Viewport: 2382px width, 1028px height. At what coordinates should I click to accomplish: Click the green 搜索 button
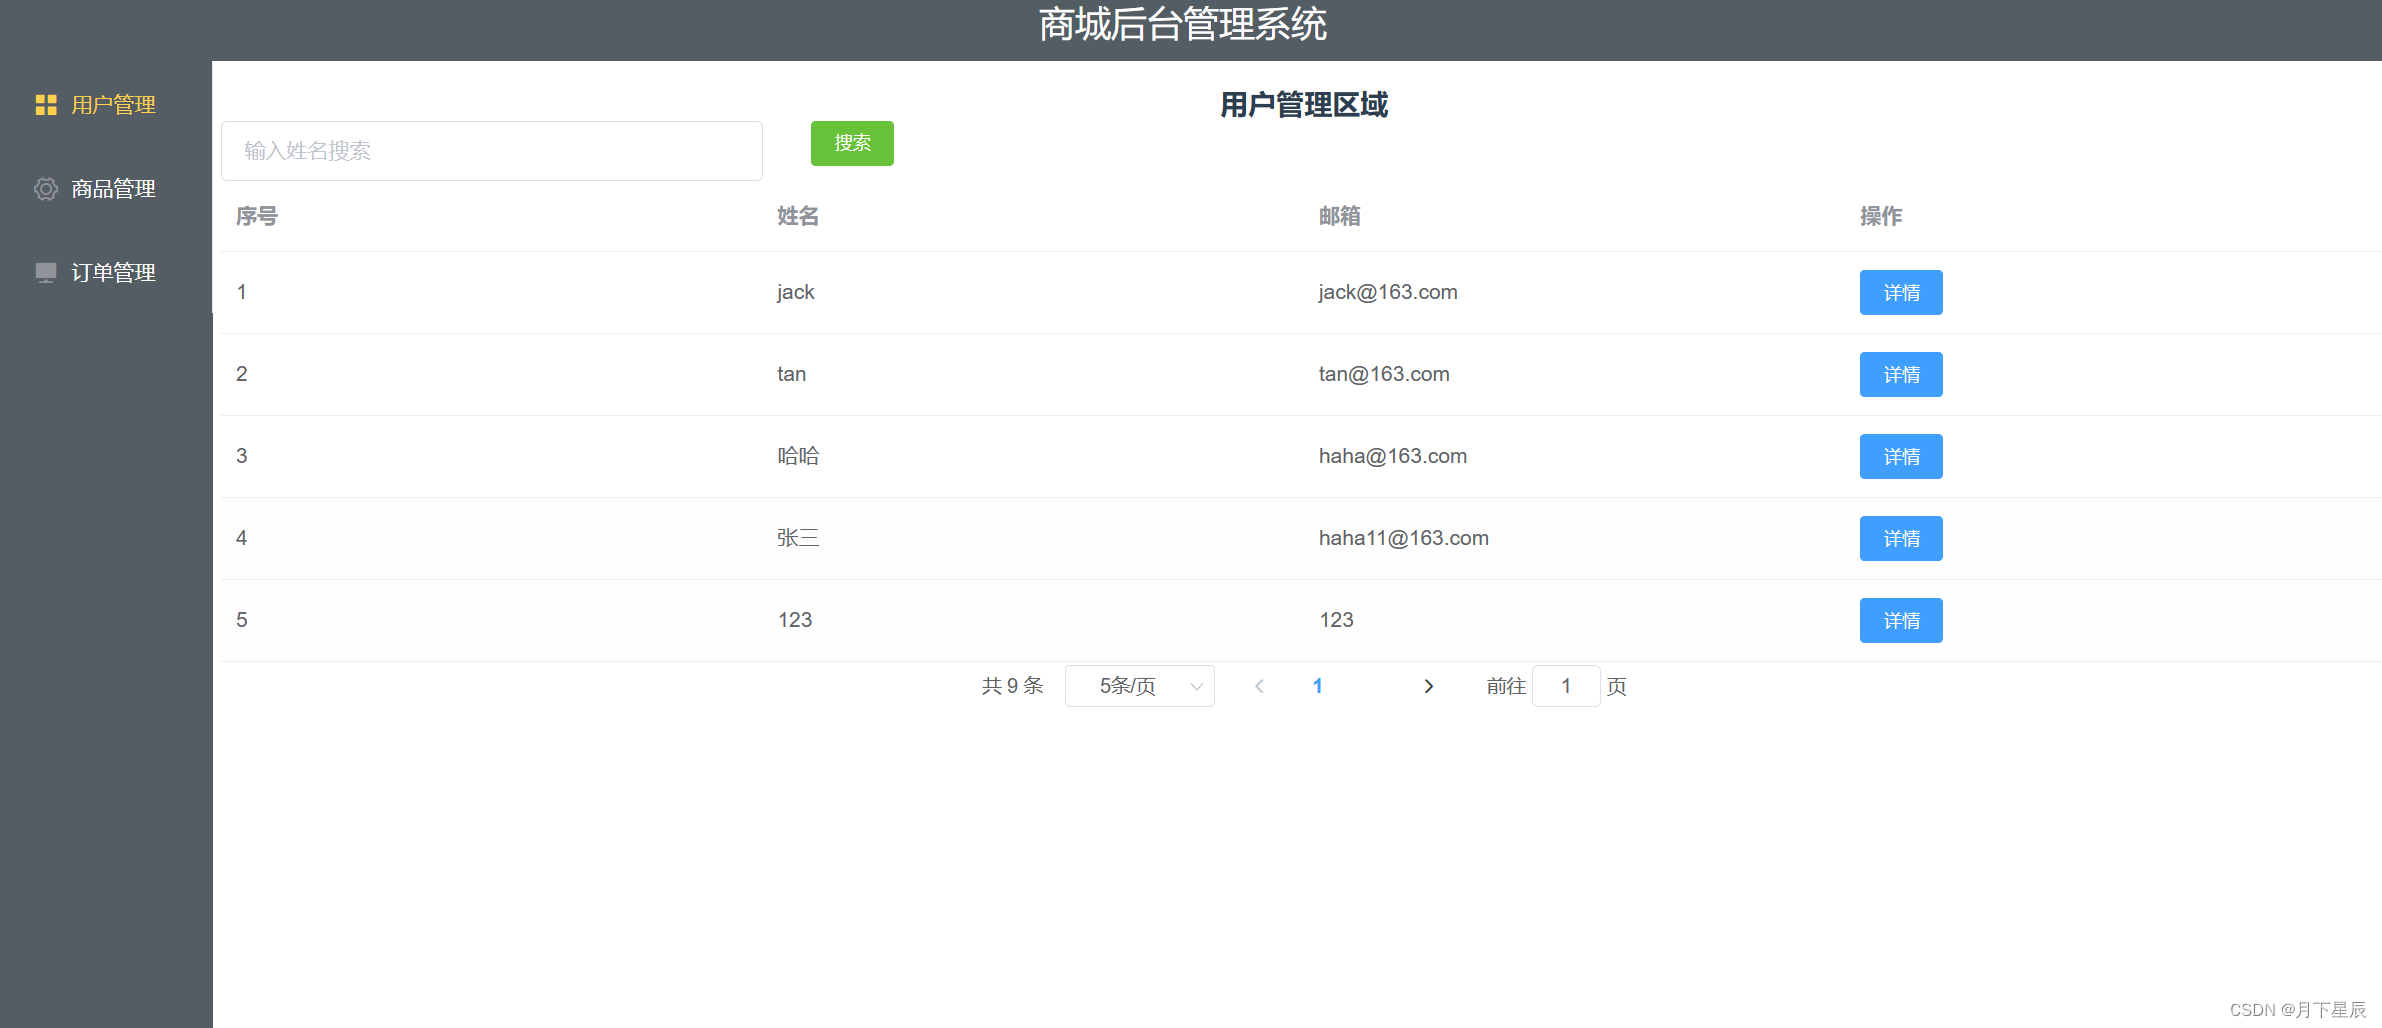(x=852, y=143)
